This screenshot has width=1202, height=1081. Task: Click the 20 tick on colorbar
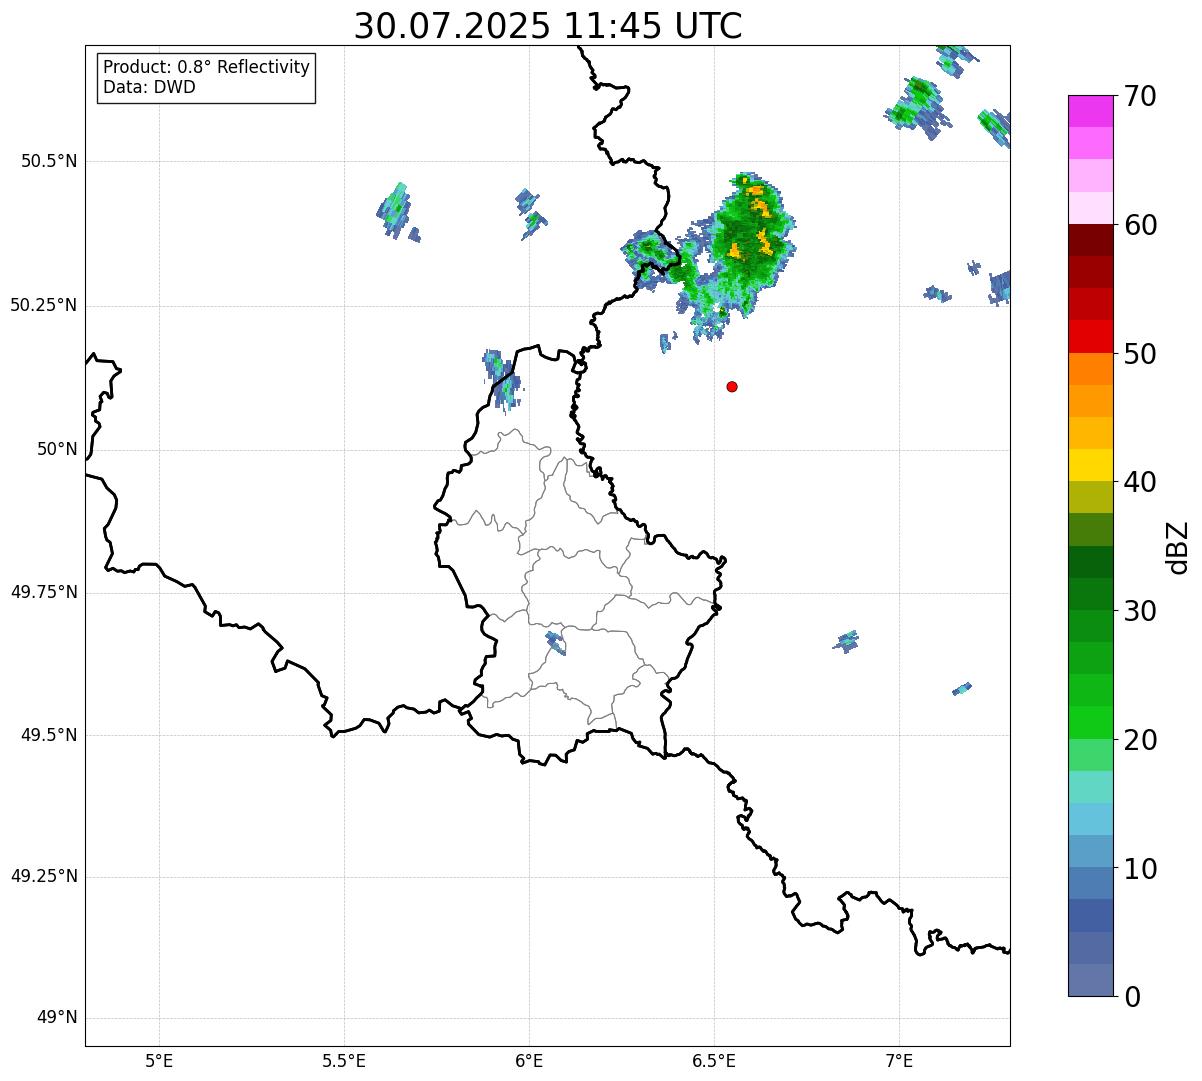[1140, 740]
